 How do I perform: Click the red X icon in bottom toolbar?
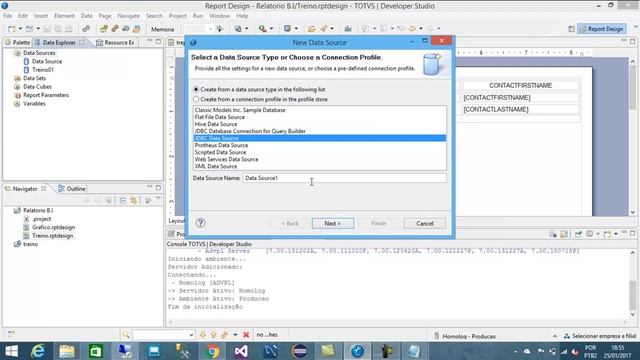pos(246,335)
